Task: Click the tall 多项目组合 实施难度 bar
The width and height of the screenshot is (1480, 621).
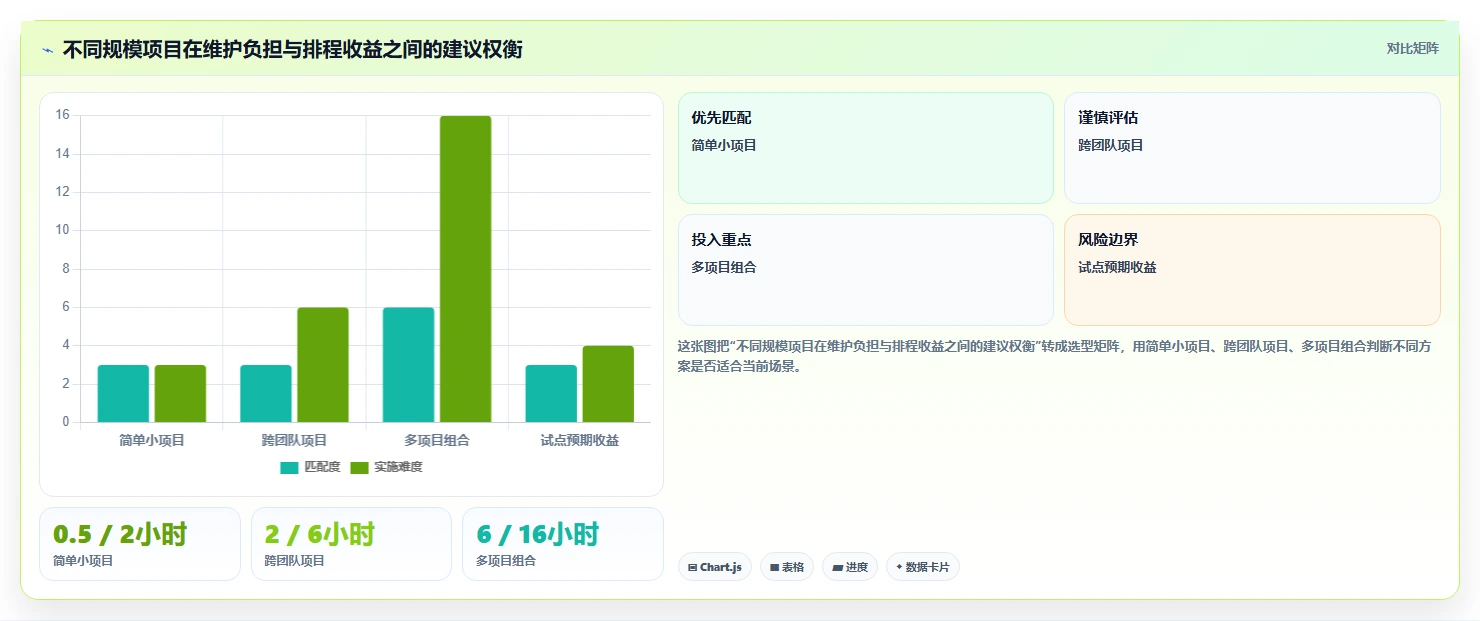Action: [465, 269]
